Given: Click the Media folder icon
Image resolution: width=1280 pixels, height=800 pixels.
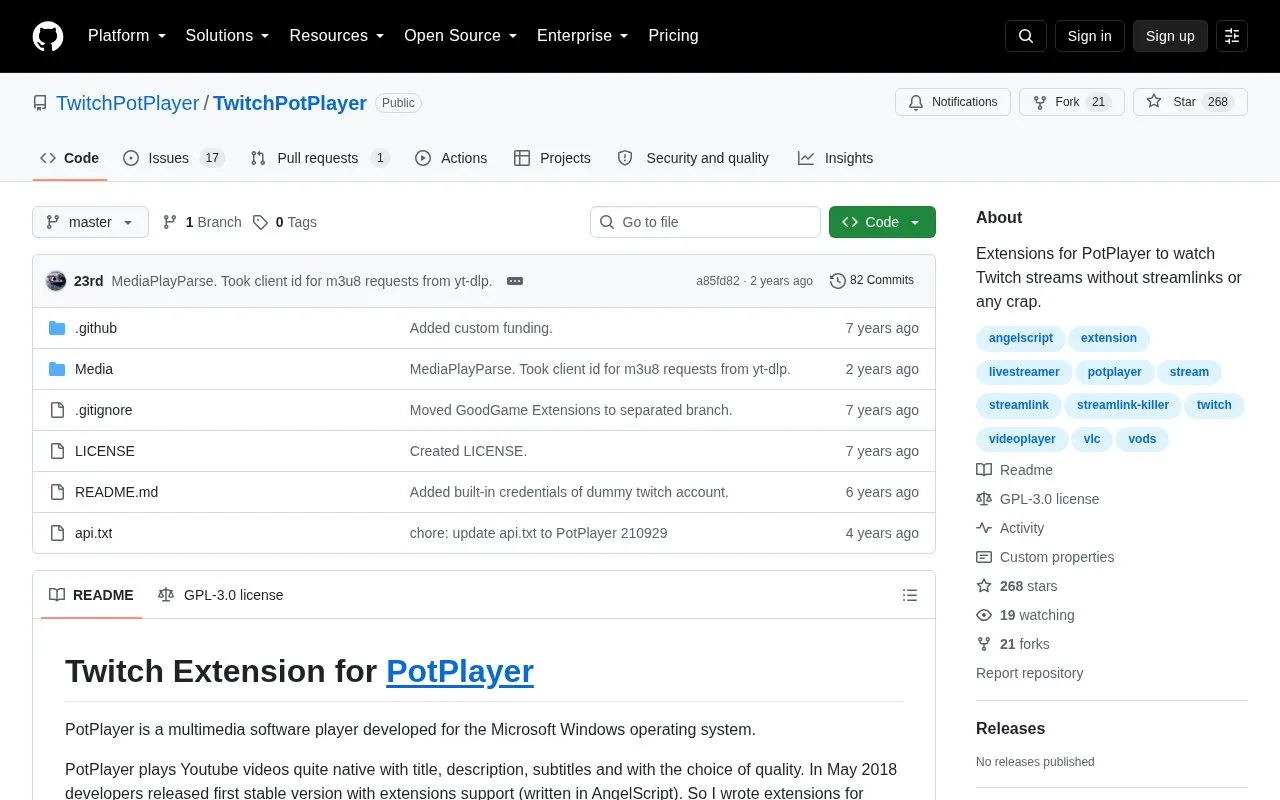Looking at the screenshot, I should coord(57,369).
